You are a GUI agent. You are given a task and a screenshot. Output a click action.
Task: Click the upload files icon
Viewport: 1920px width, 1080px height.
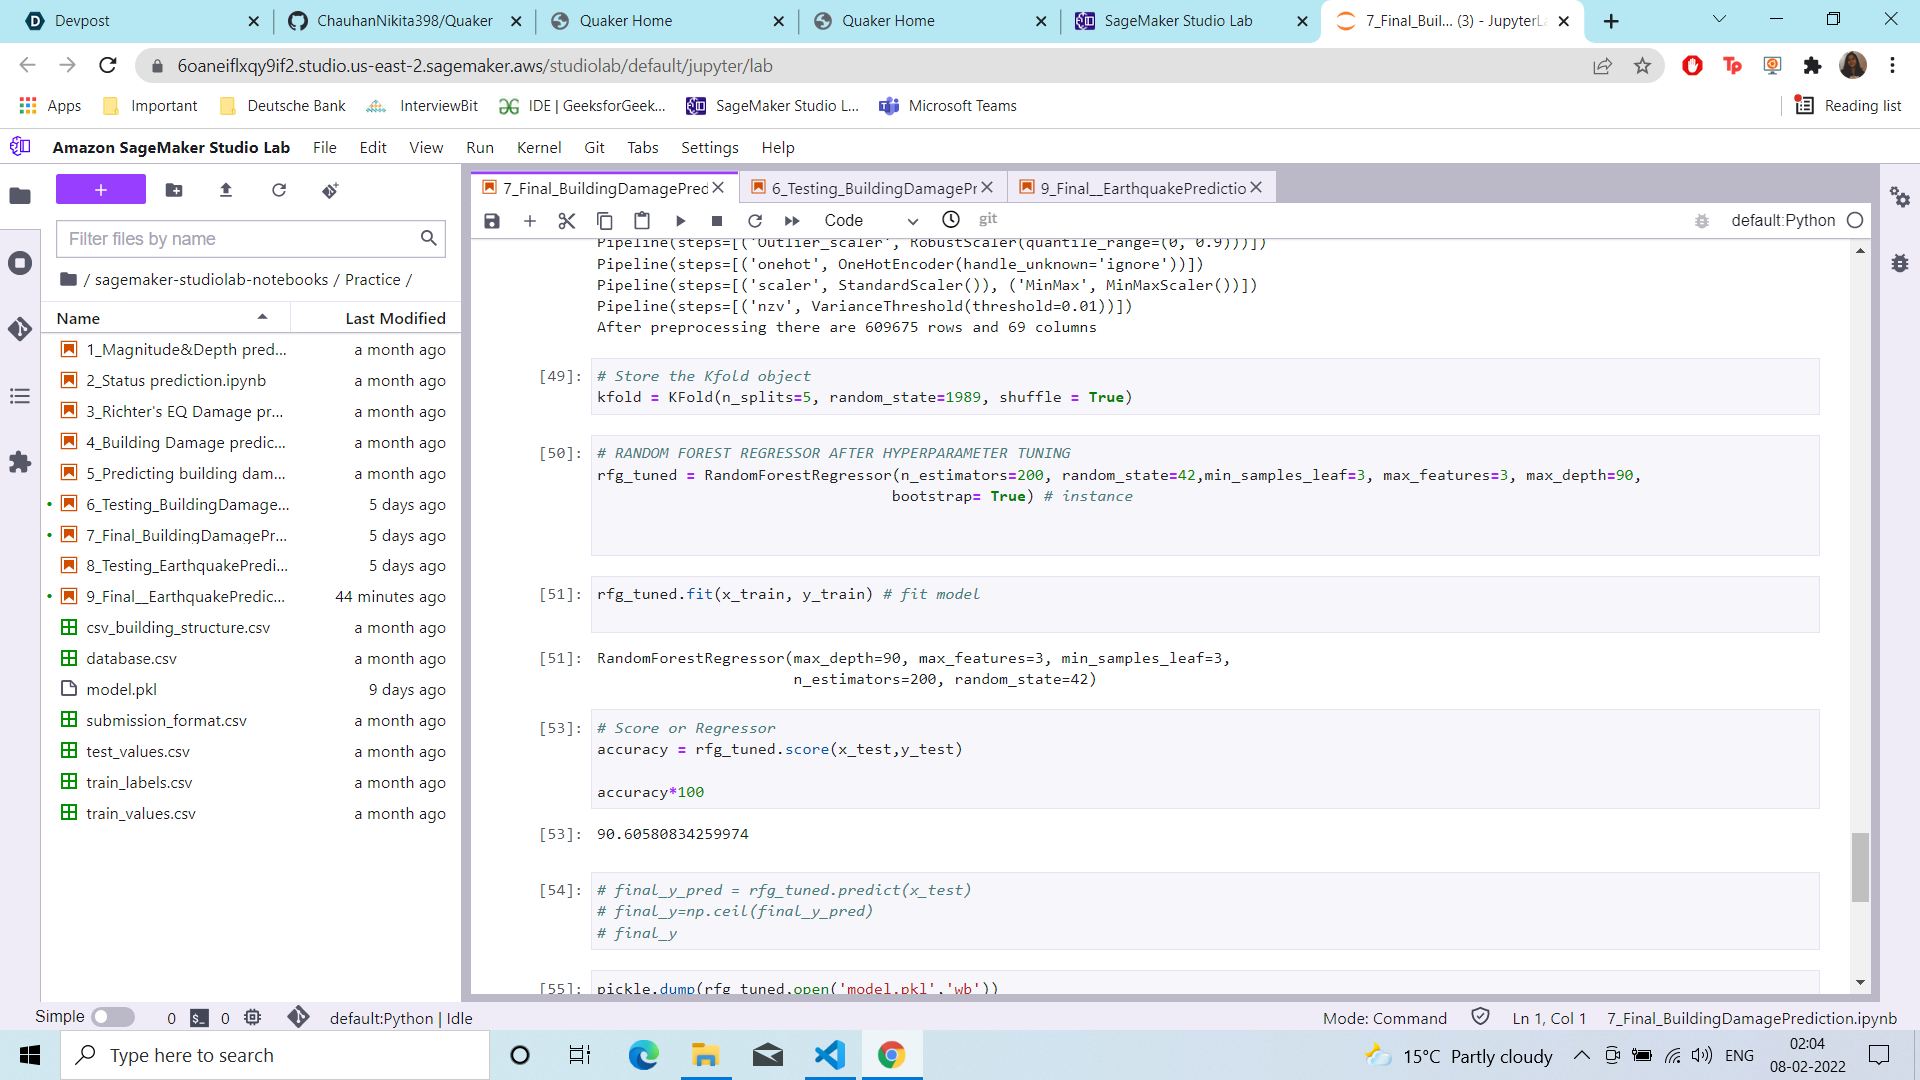point(226,190)
